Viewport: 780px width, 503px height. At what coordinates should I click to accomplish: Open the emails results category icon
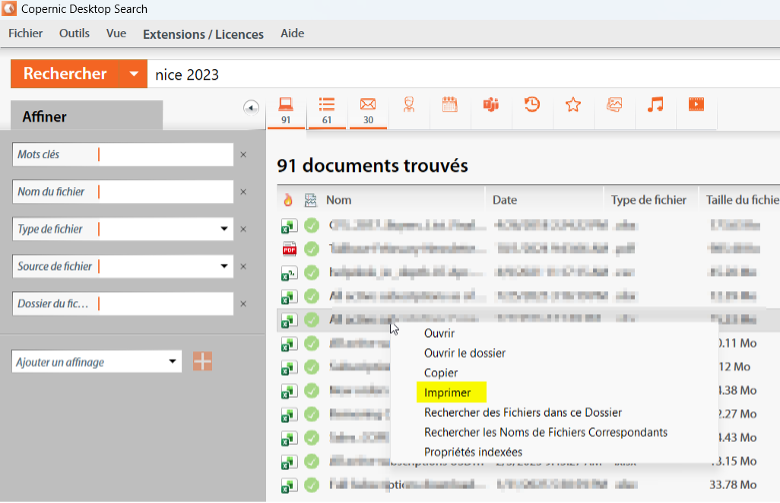[368, 105]
